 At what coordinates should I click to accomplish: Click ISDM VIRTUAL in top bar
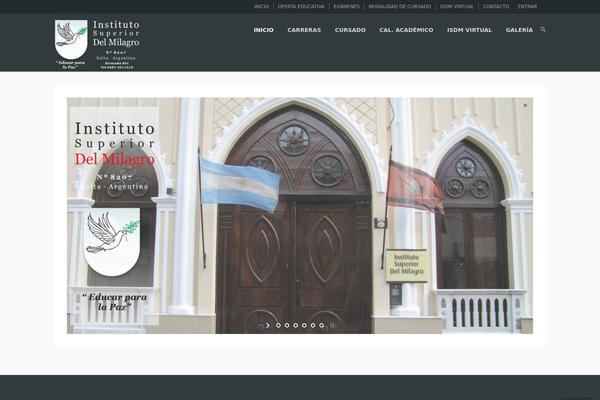(457, 7)
